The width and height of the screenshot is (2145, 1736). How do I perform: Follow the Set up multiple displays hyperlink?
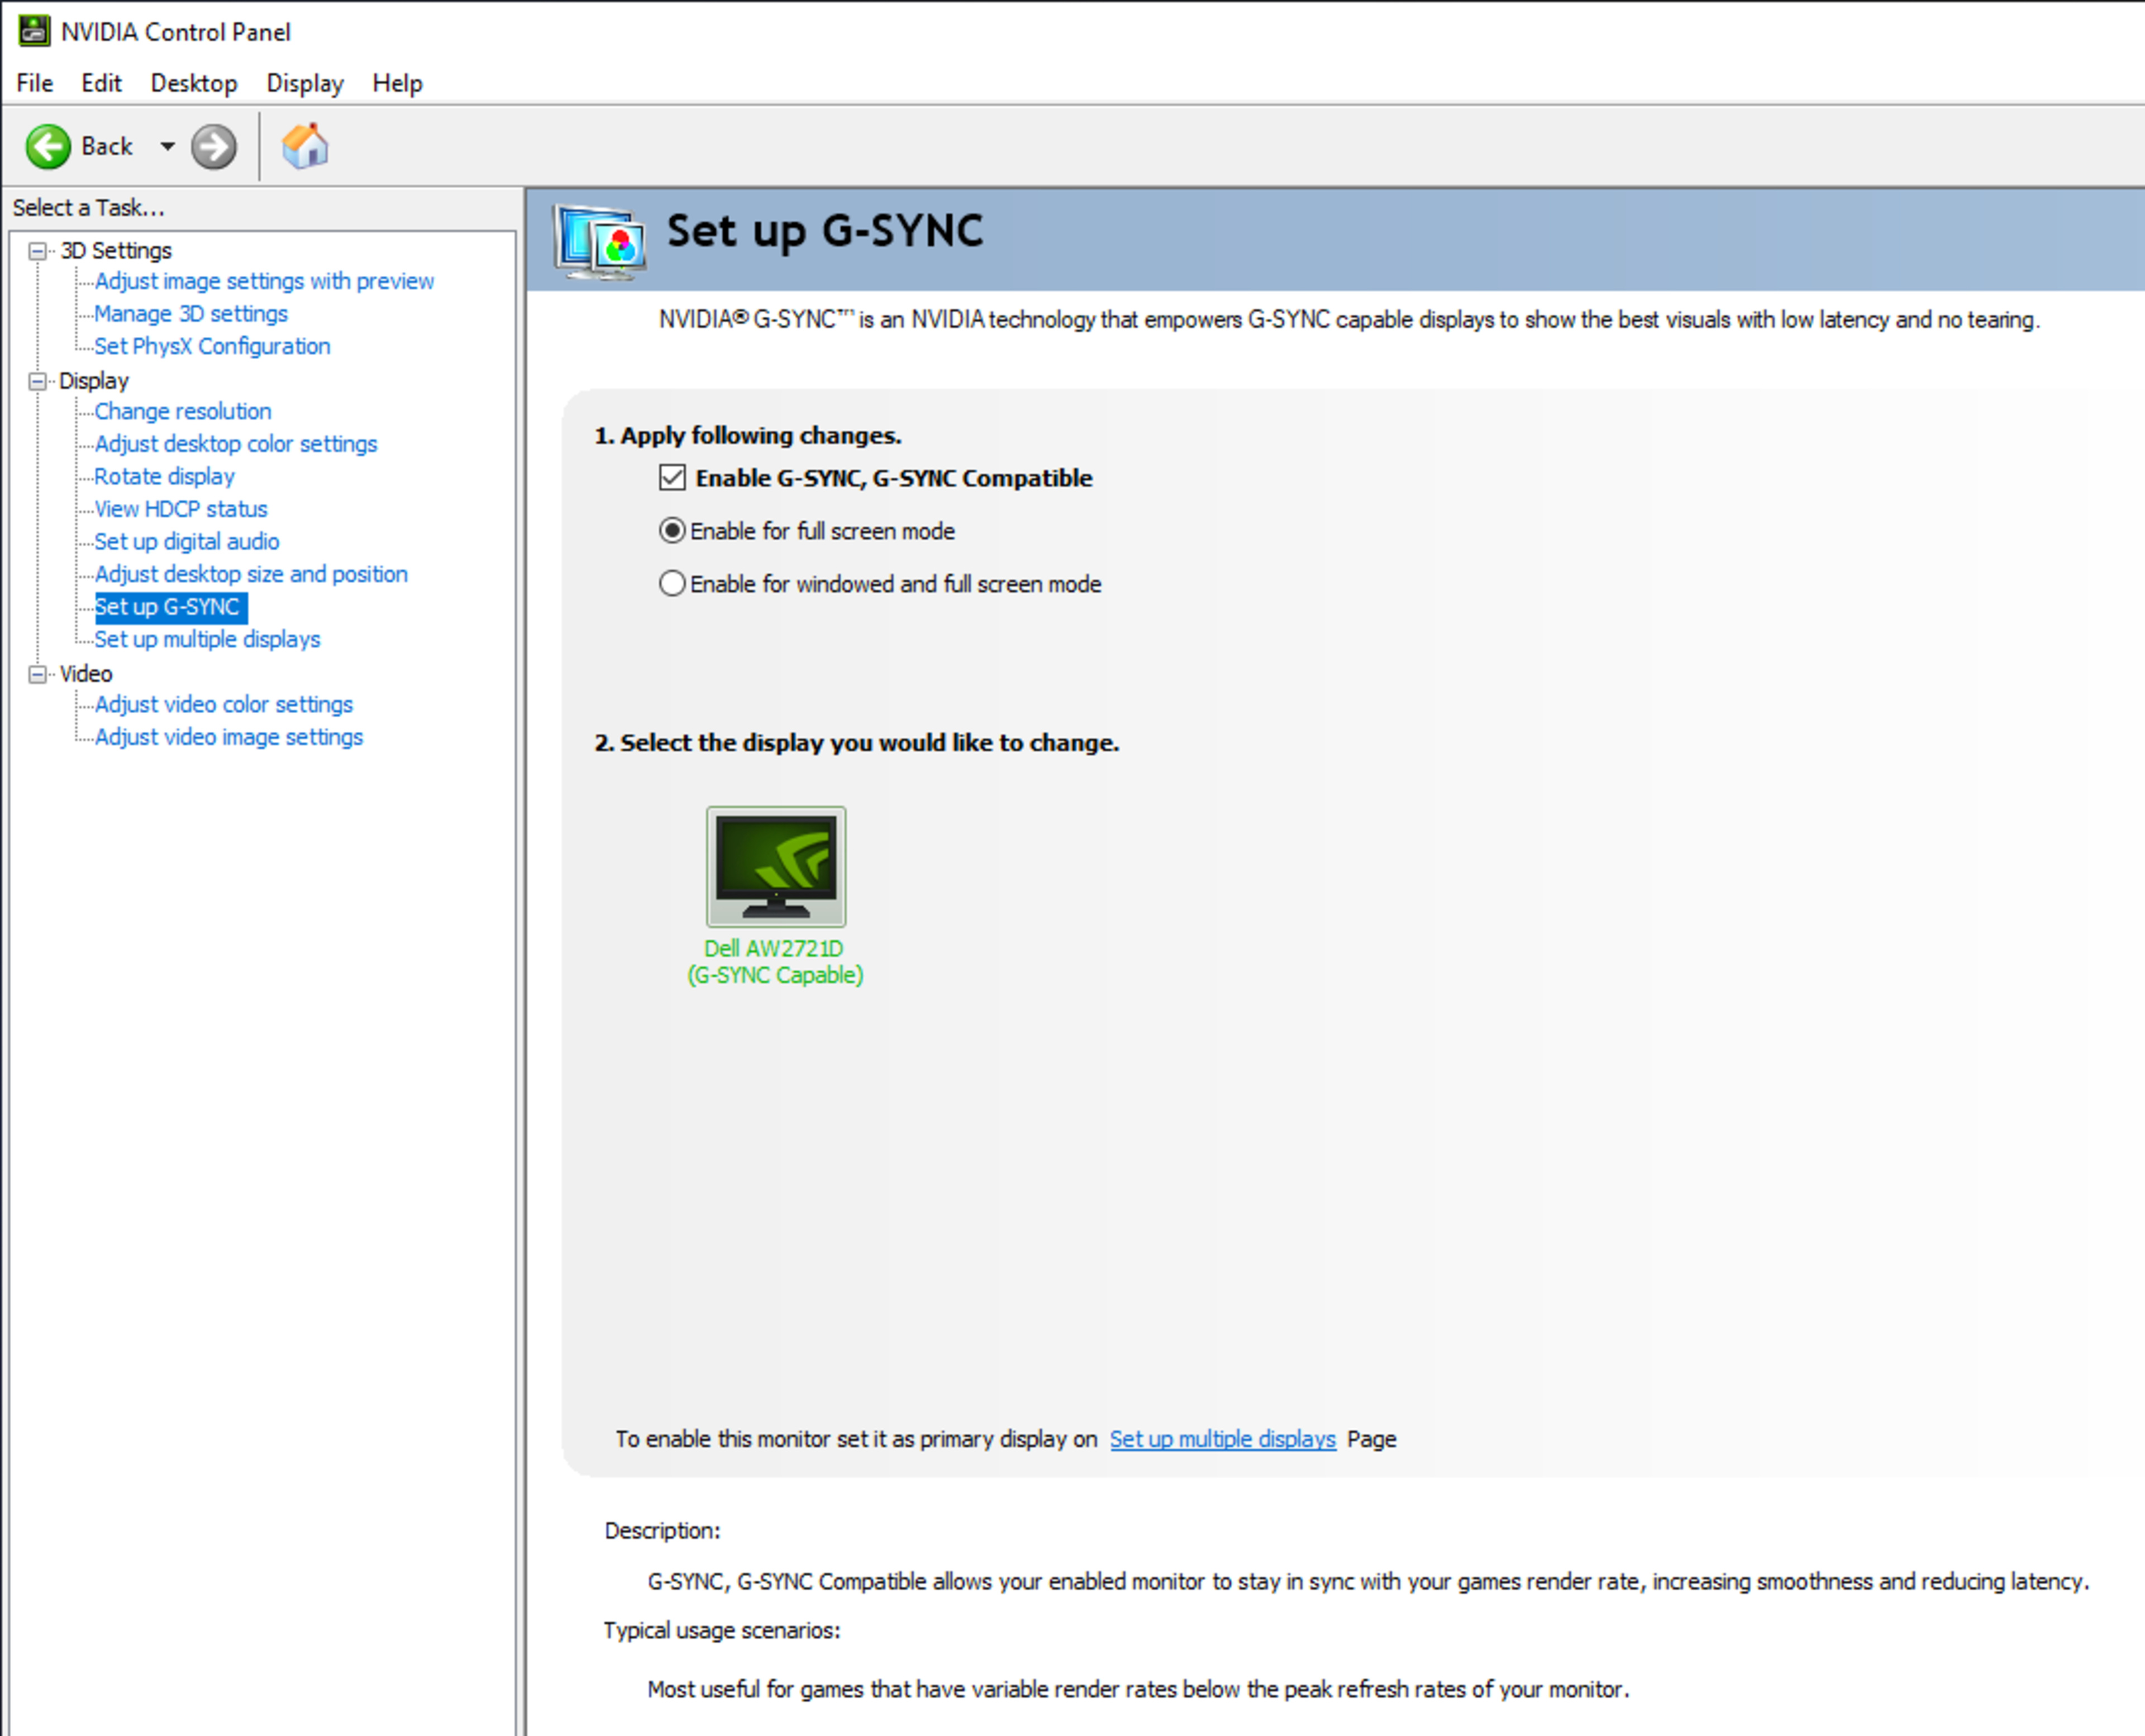[x=1222, y=1439]
